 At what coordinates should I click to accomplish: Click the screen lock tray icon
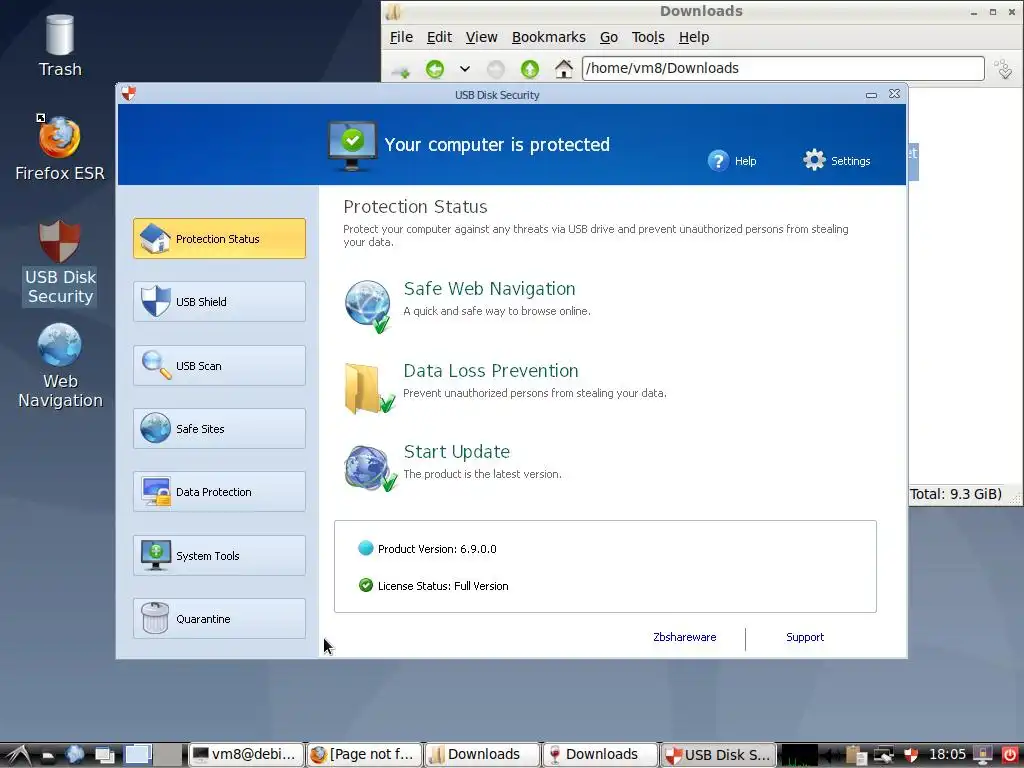(982, 755)
